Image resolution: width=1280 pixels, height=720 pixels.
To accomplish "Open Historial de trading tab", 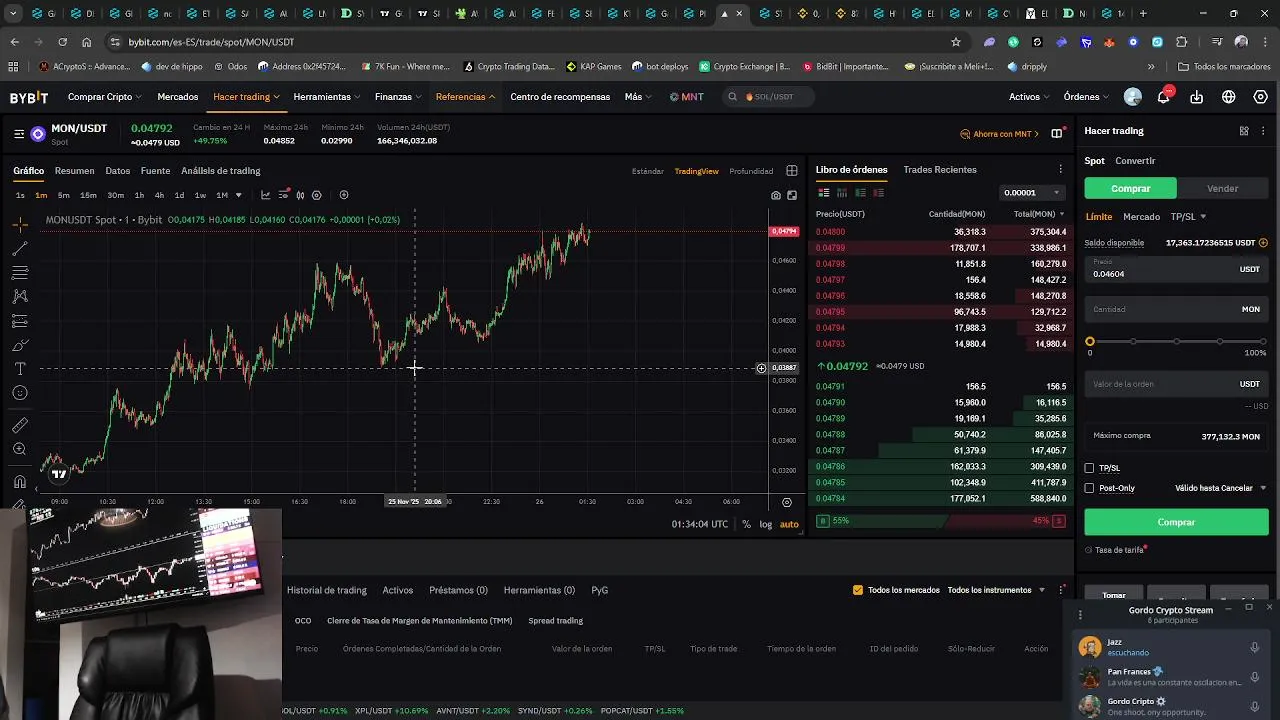I will coord(327,590).
